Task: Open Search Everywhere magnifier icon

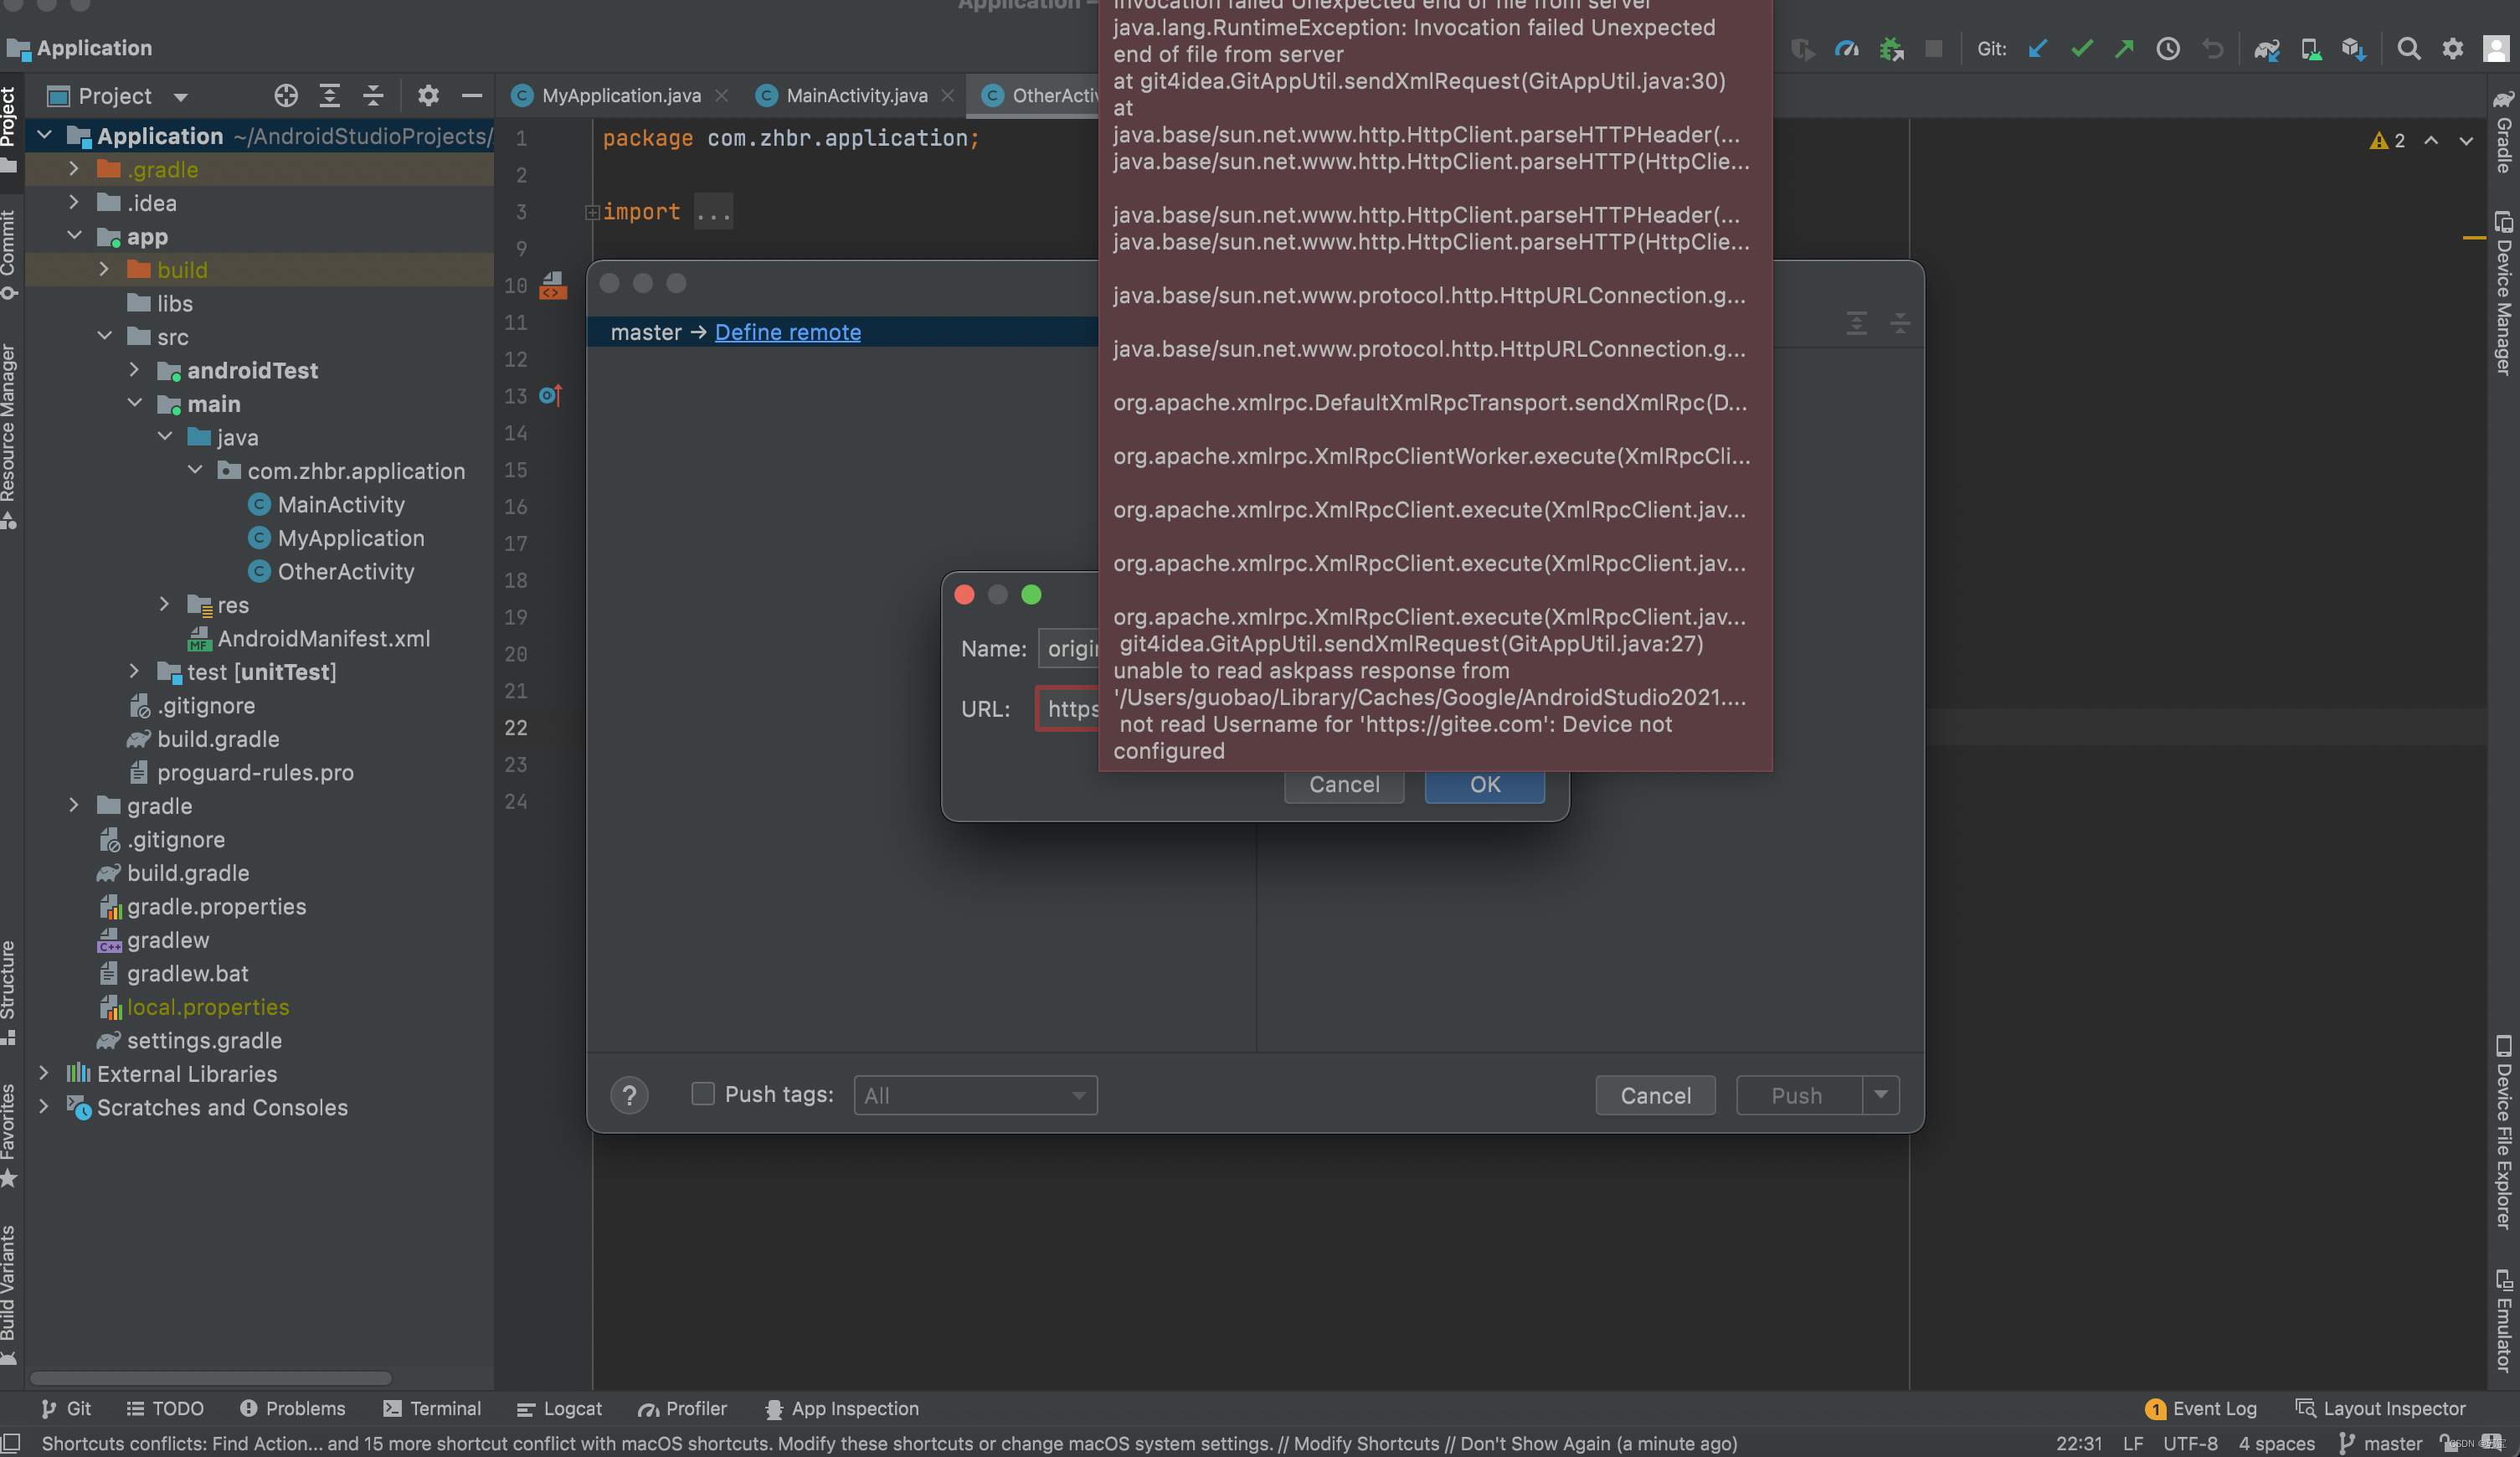Action: click(2408, 49)
